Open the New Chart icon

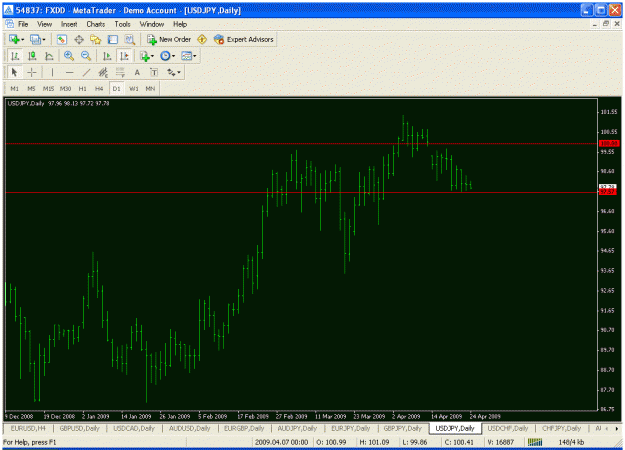[14, 39]
